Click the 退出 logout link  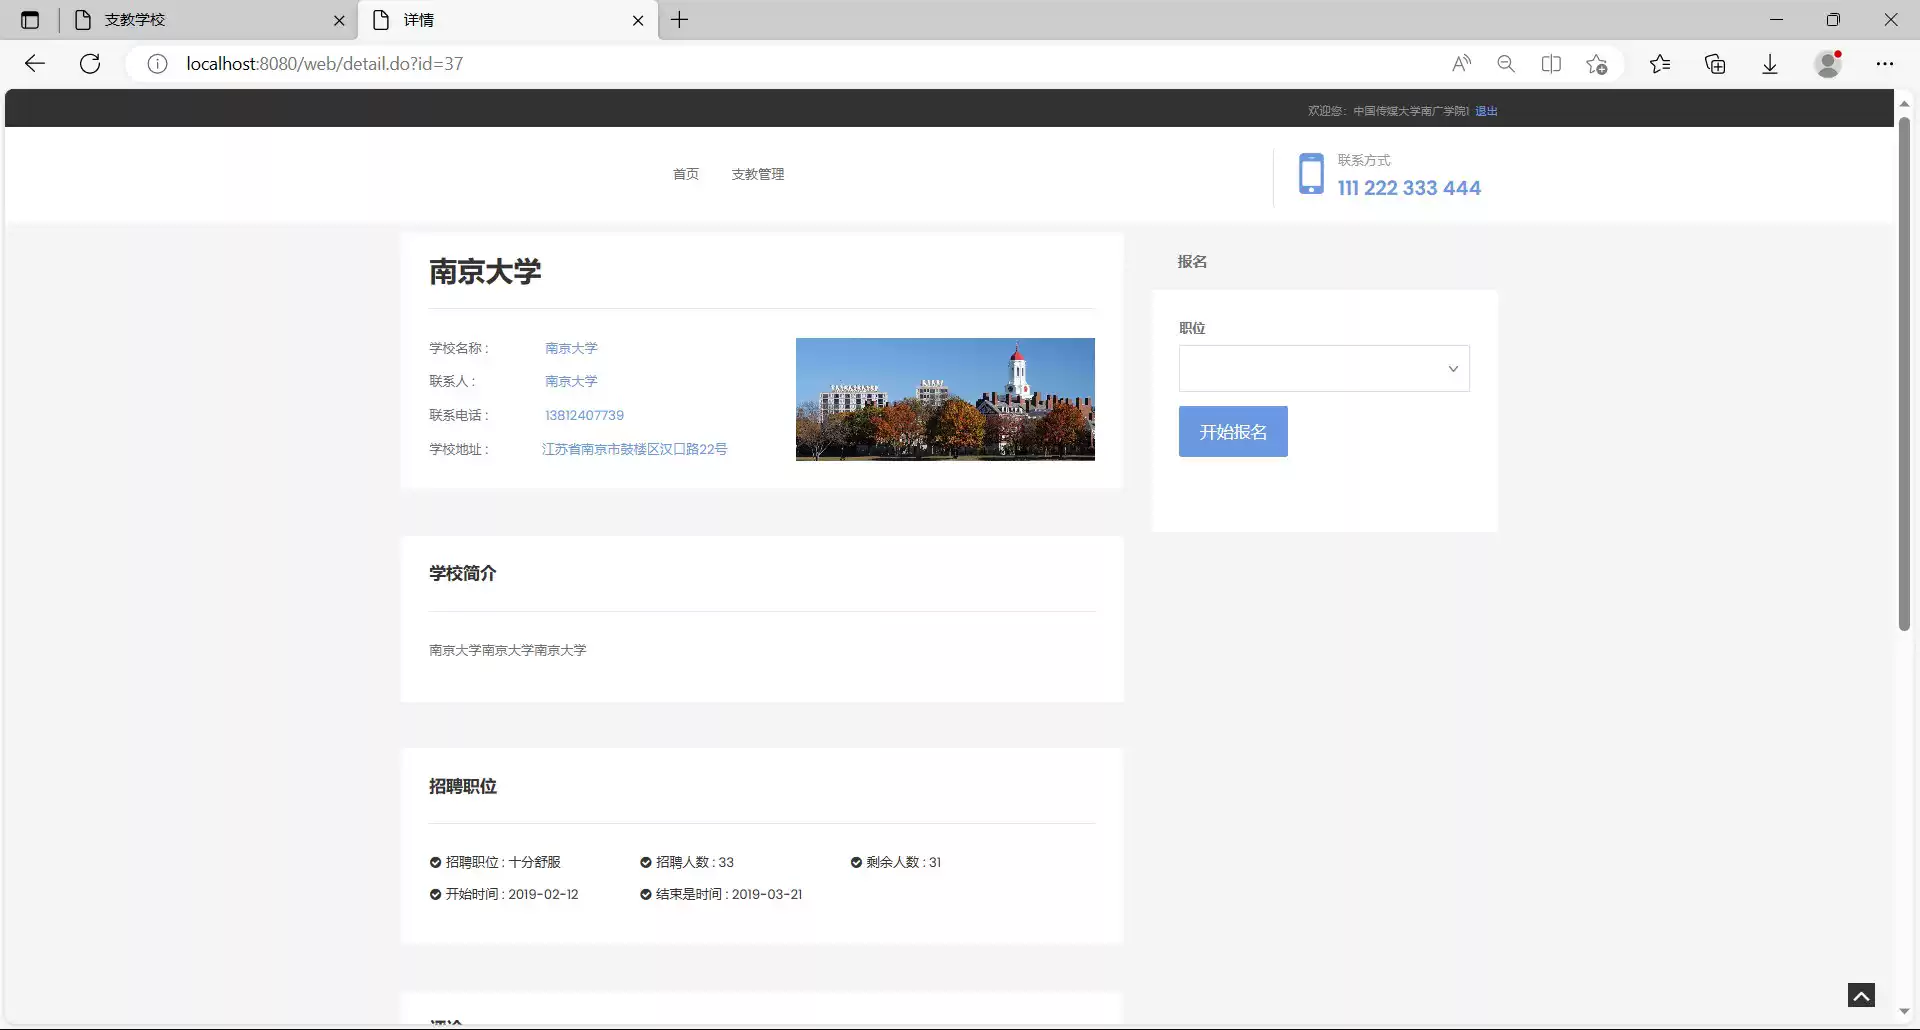pos(1486,111)
